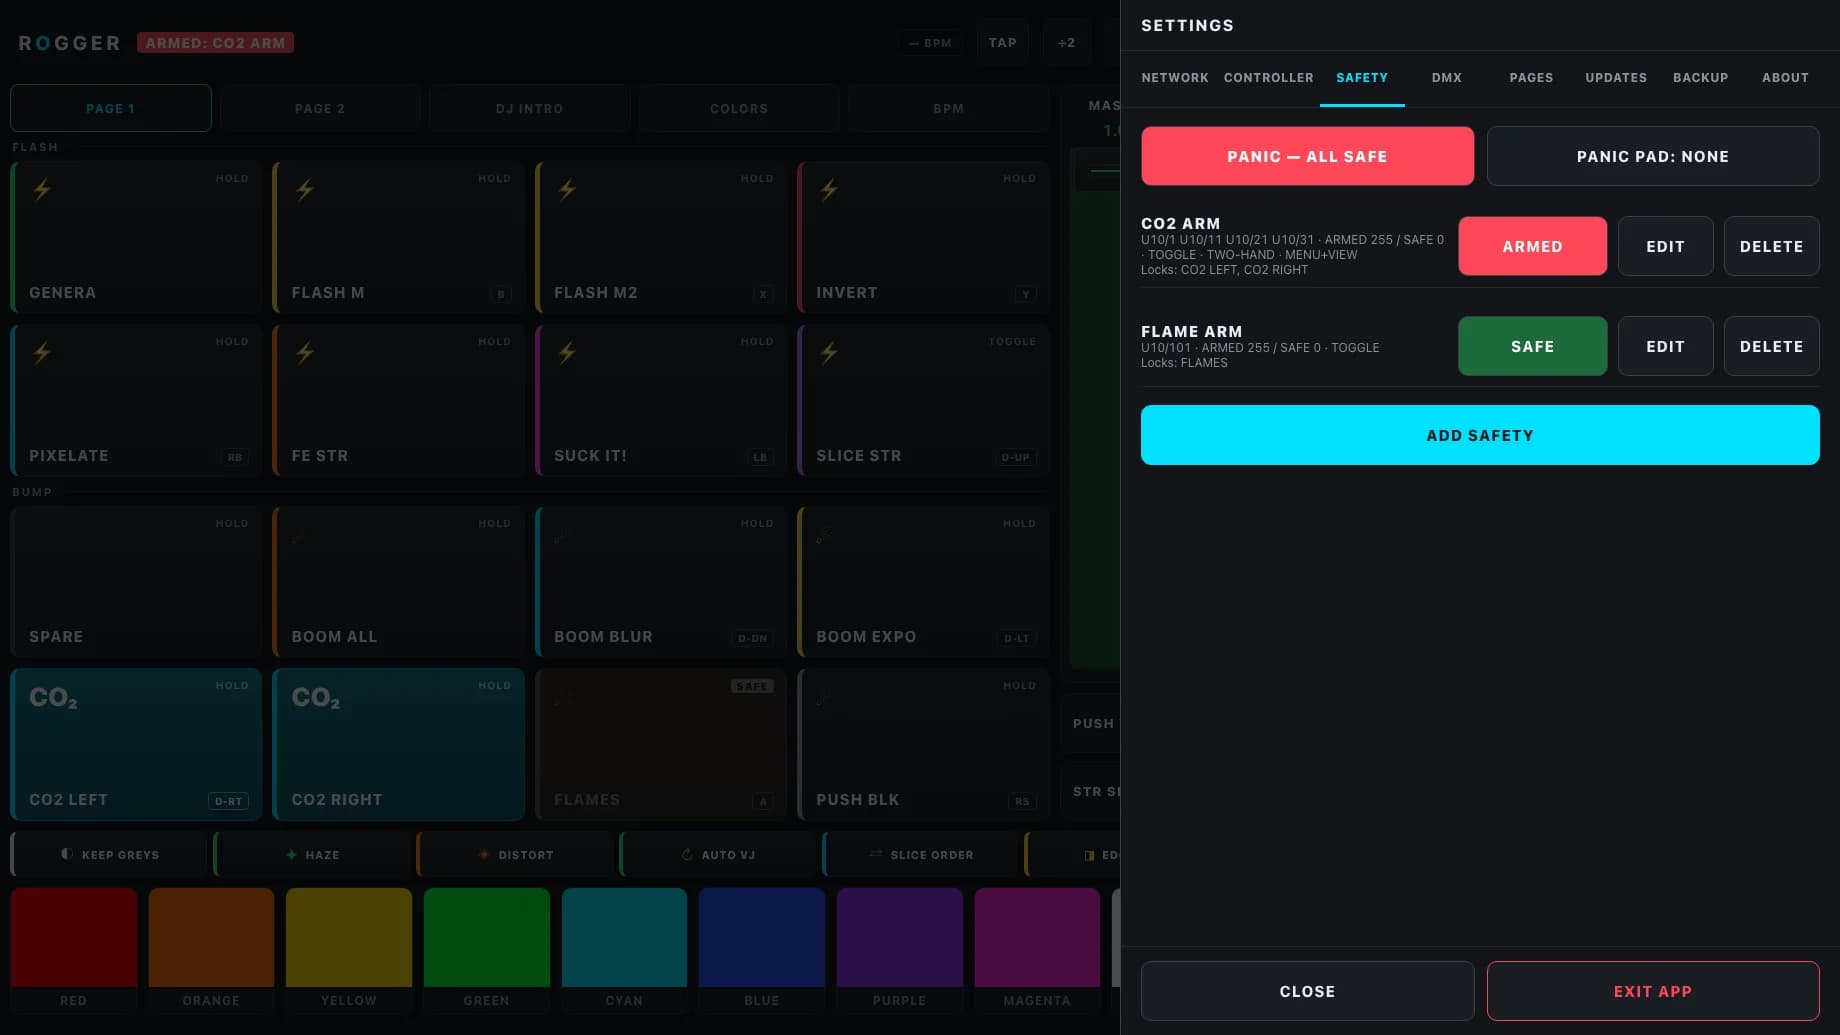Open the DMX settings tab
This screenshot has height=1035, width=1840.
[1446, 78]
